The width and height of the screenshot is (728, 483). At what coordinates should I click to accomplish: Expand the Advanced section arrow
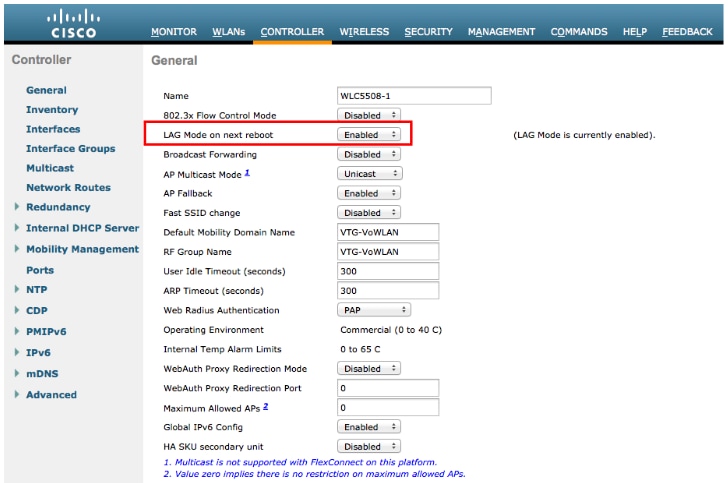(17, 394)
